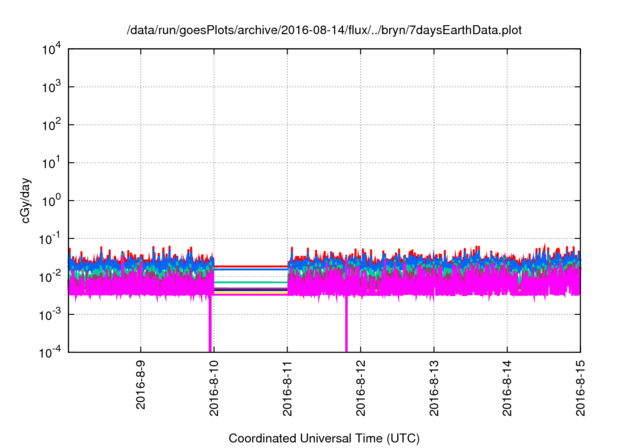Viewport: 640px width, 448px height.
Task: Click the 2016-8-13 date tick label
Action: point(434,388)
